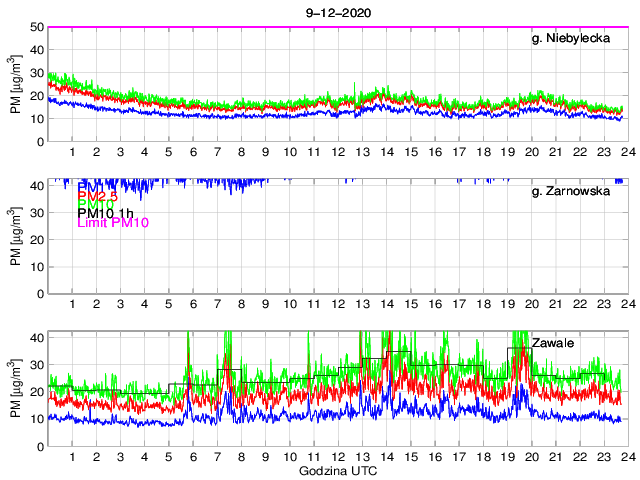The image size is (640, 480).
Task: Select the magenta Limit PM10 legend entry
Action: (113, 223)
